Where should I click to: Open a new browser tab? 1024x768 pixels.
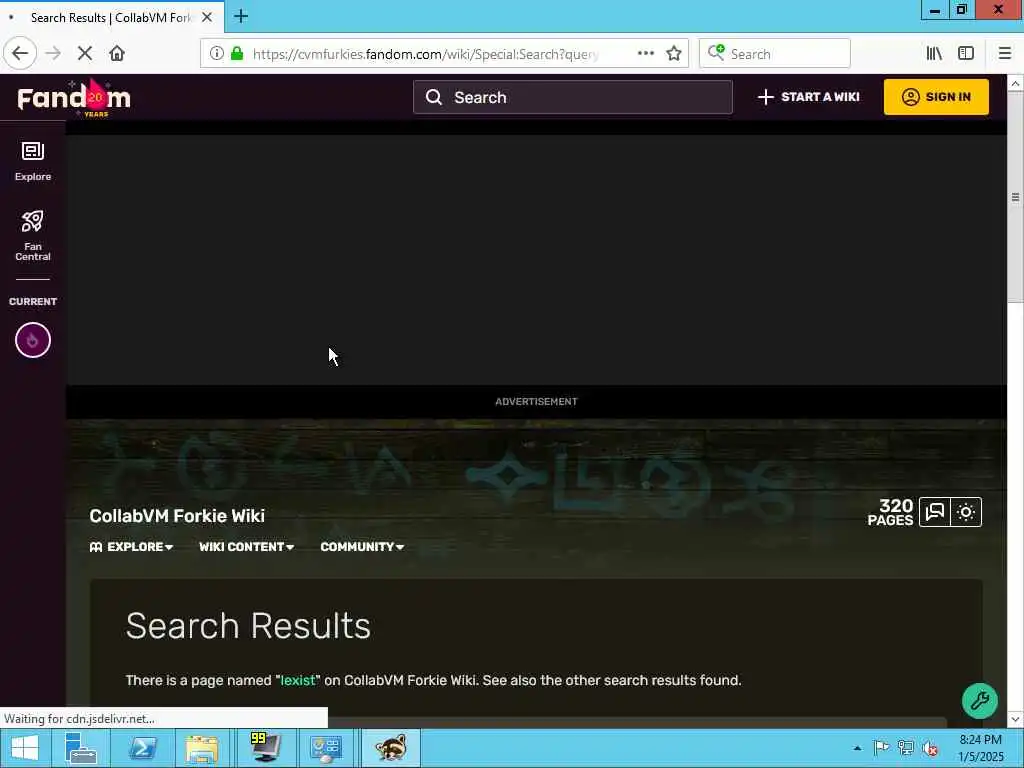pyautogui.click(x=240, y=16)
